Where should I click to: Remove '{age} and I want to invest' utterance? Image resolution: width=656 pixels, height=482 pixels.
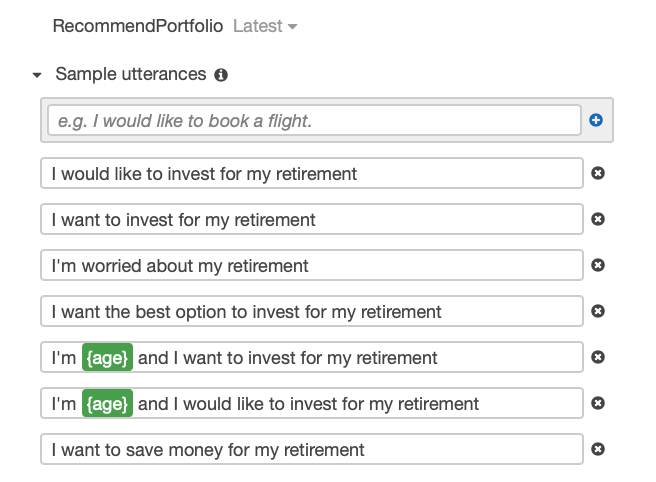click(x=598, y=357)
